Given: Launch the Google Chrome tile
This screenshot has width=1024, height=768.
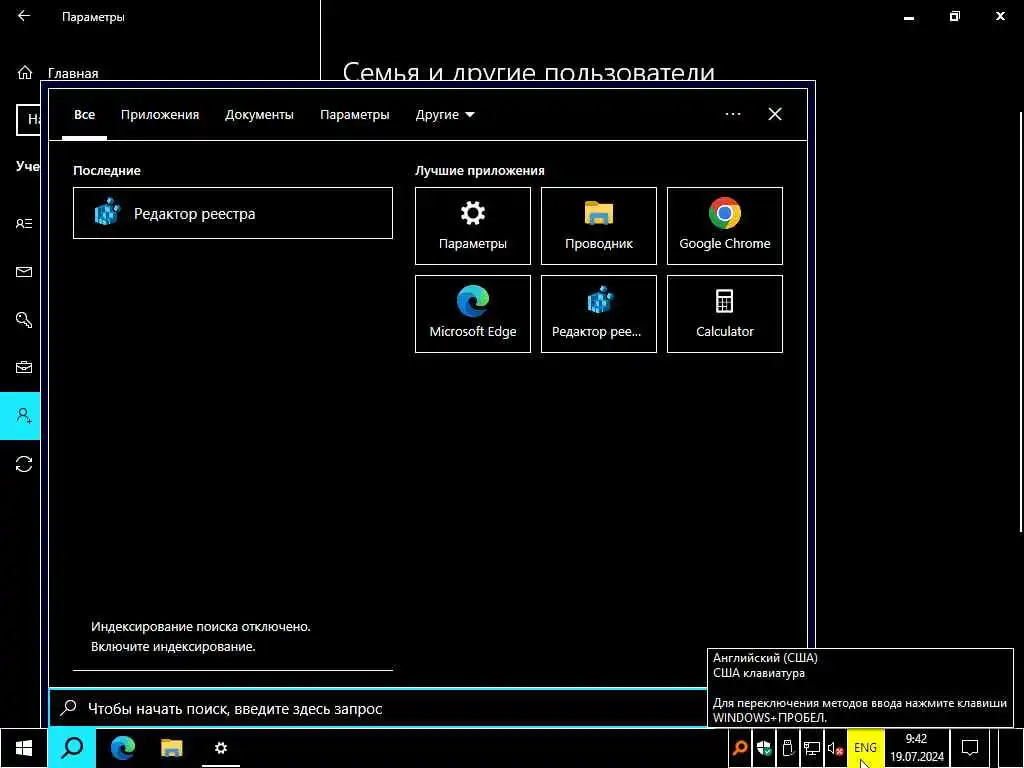Looking at the screenshot, I should 725,226.
